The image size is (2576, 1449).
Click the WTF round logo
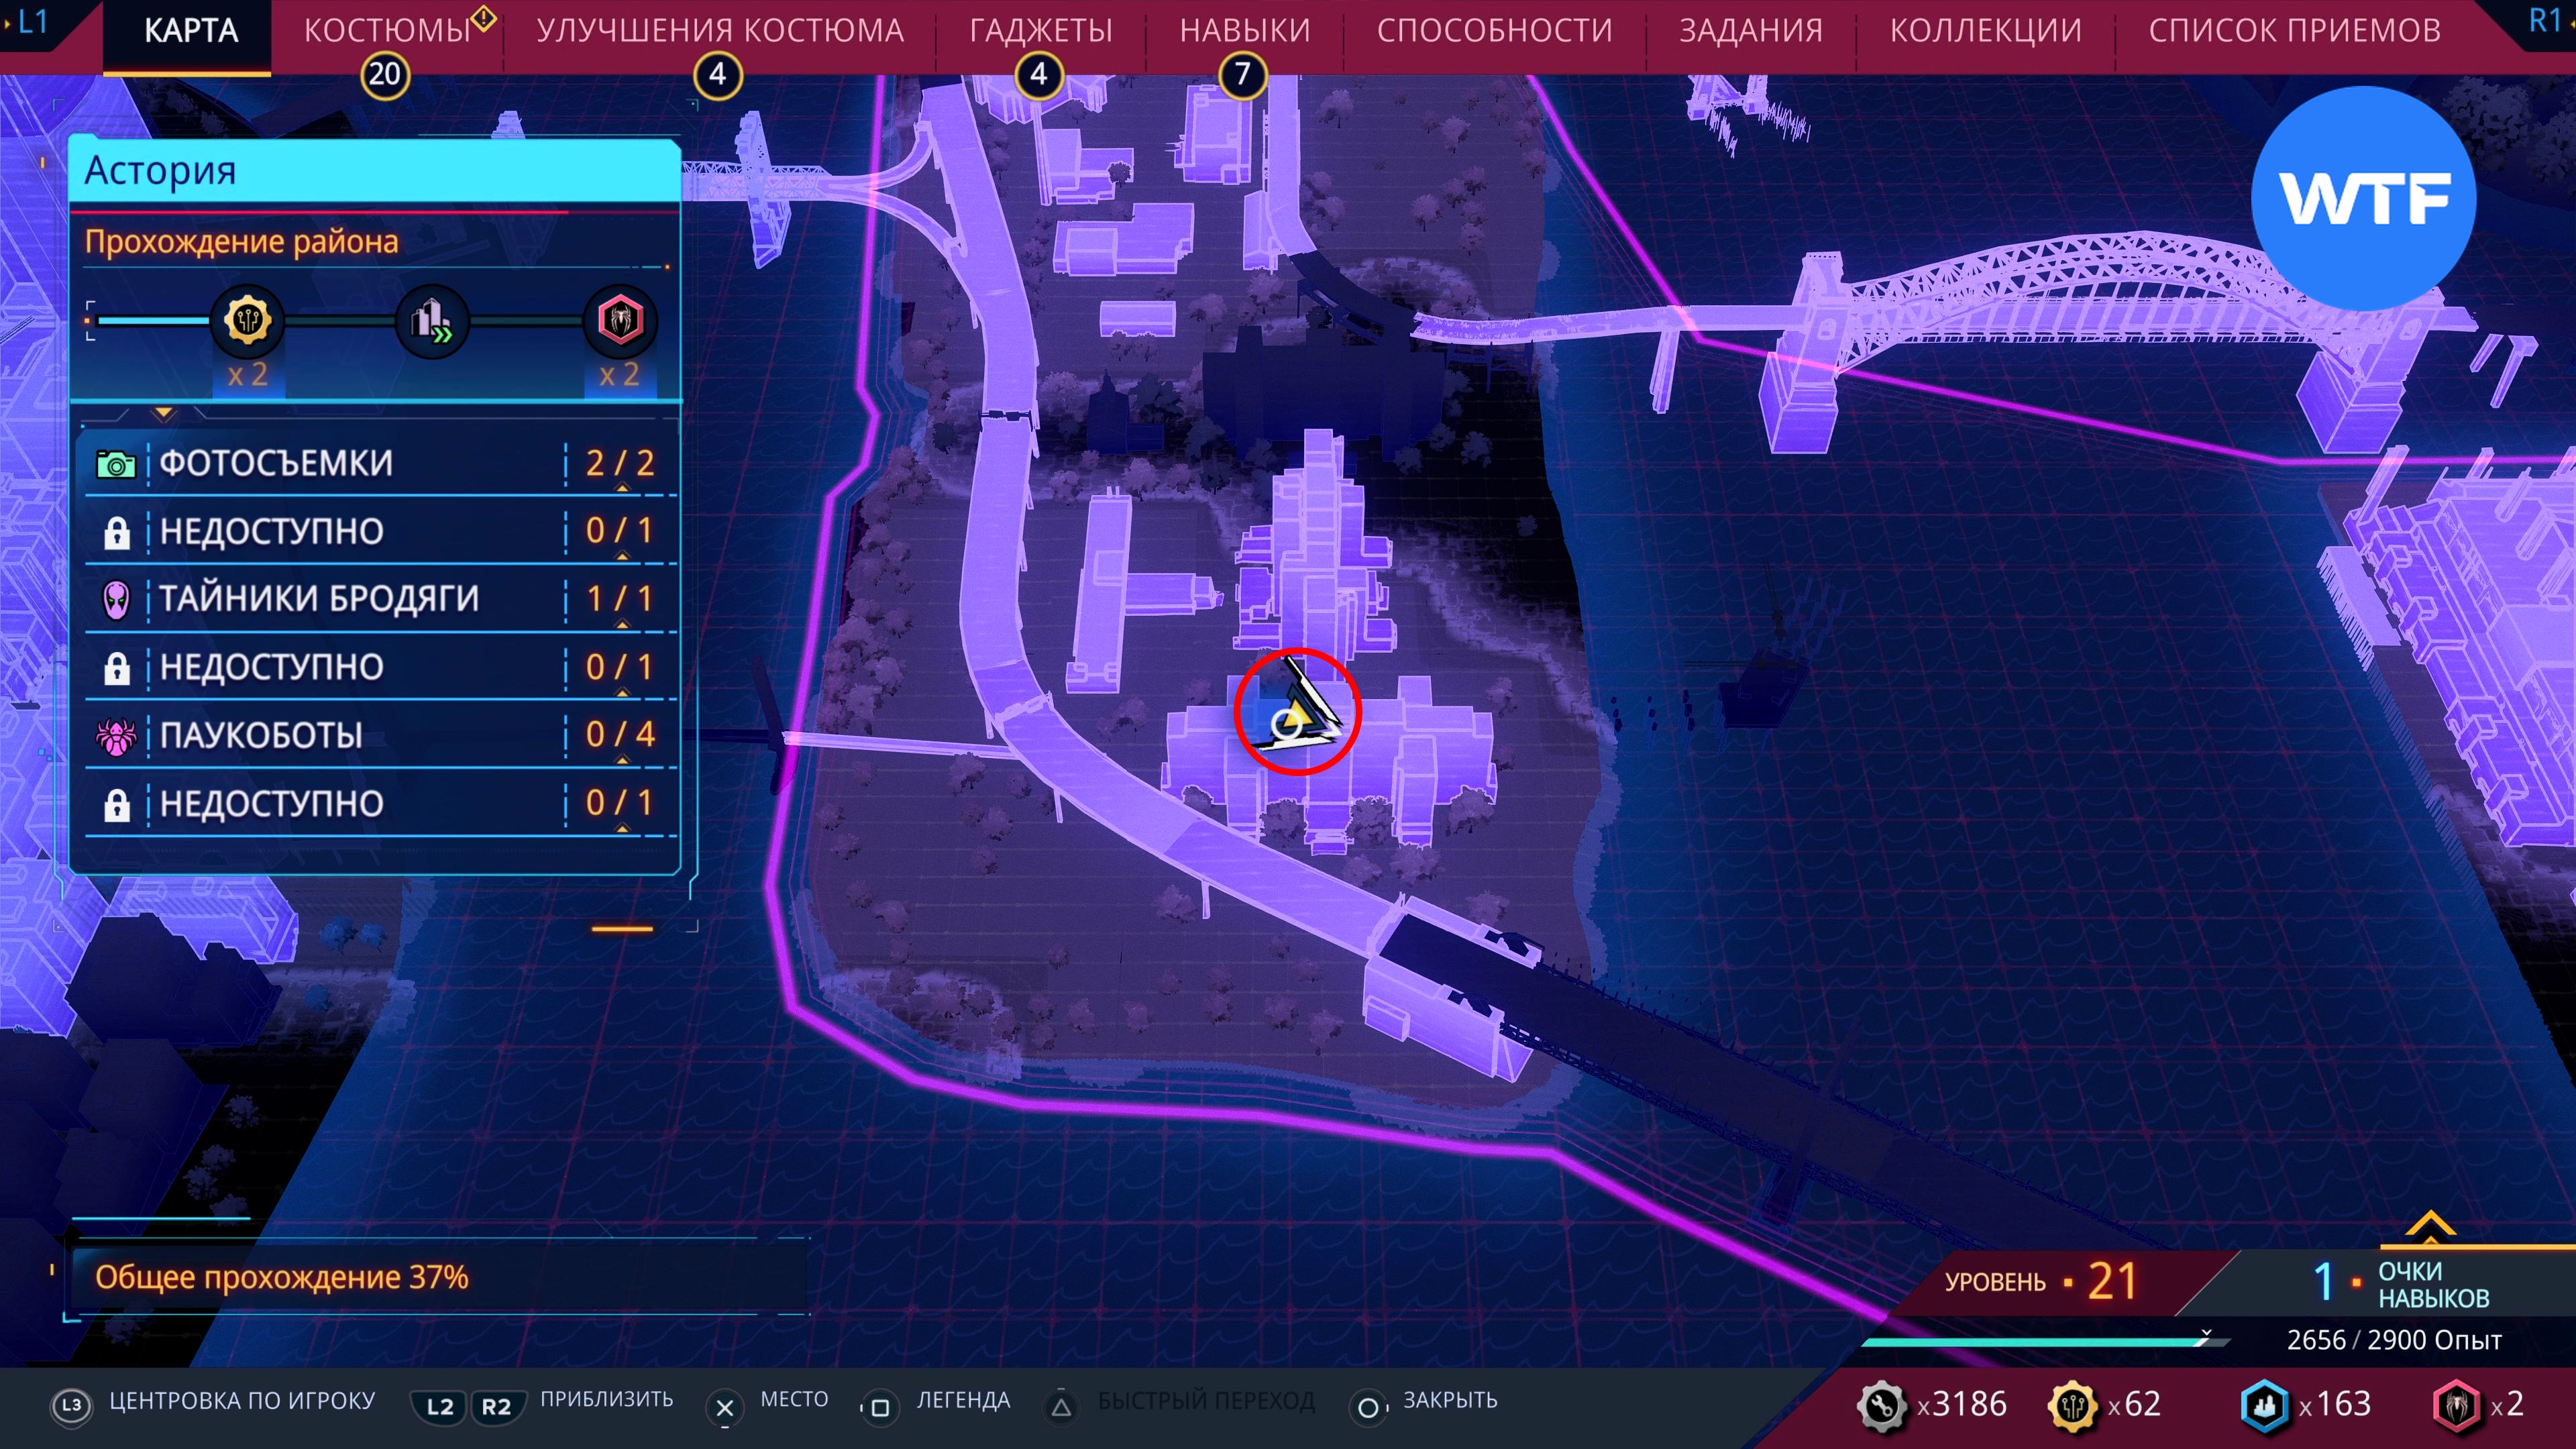pyautogui.click(x=2363, y=198)
